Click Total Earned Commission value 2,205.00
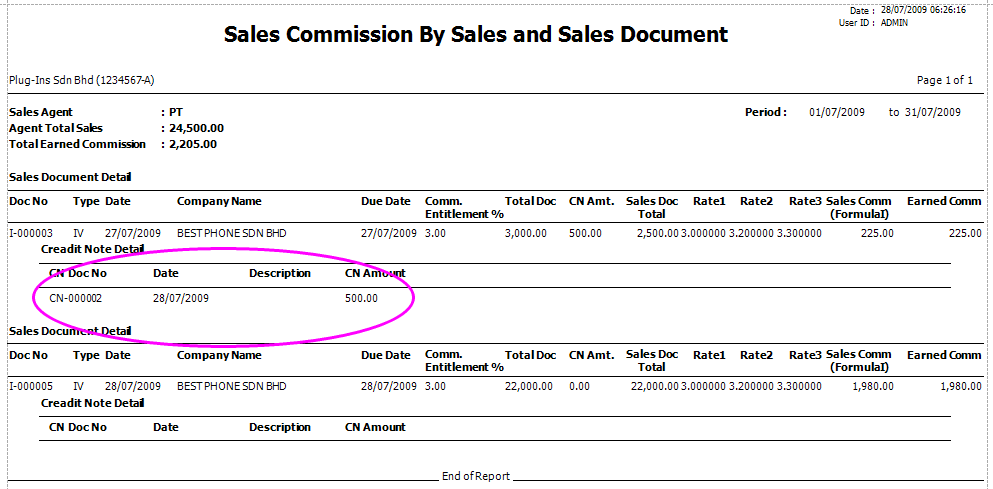Image resolution: width=993 pixels, height=489 pixels. click(x=192, y=144)
